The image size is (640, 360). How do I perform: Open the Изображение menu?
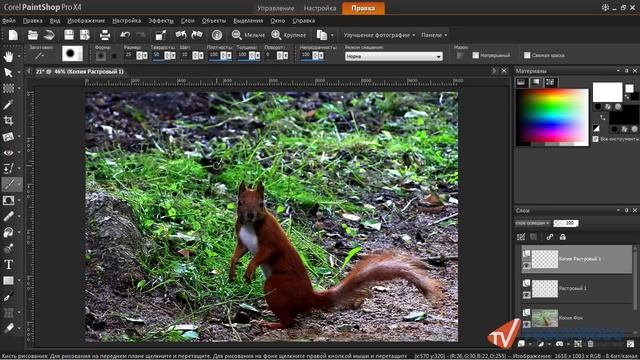coord(86,20)
